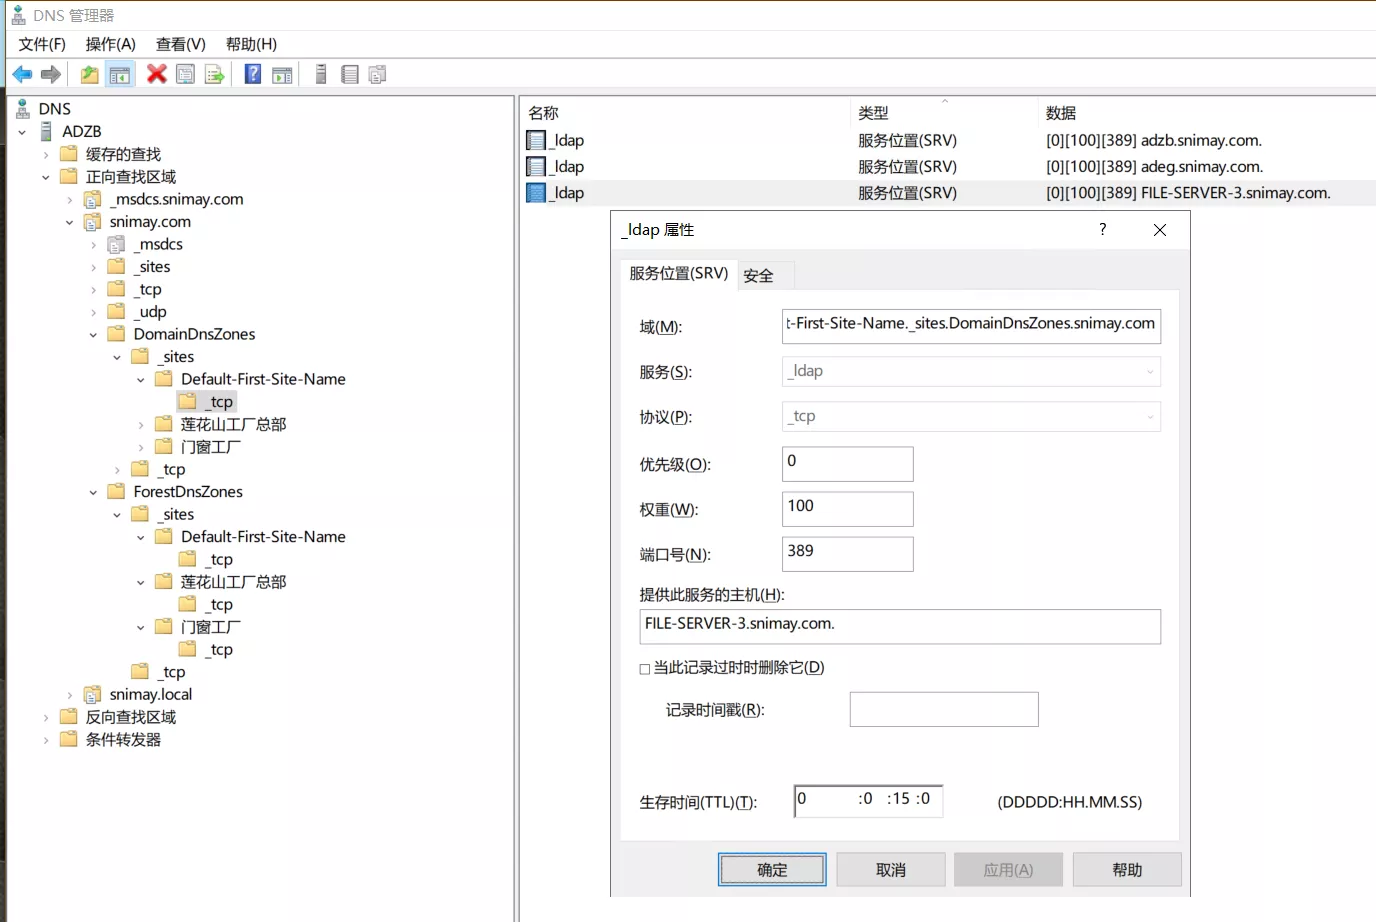The width and height of the screenshot is (1376, 922).
Task: Open the 操作(A) menu
Action: (x=110, y=44)
